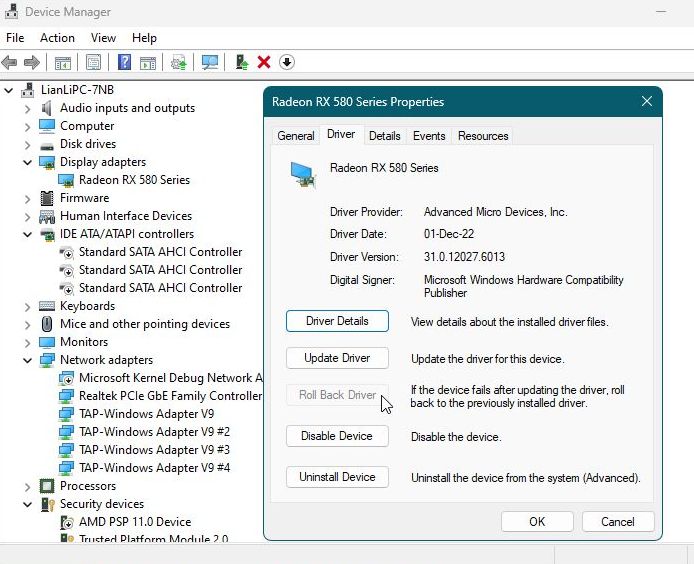Click the Device Manager title bar icon

pos(12,12)
